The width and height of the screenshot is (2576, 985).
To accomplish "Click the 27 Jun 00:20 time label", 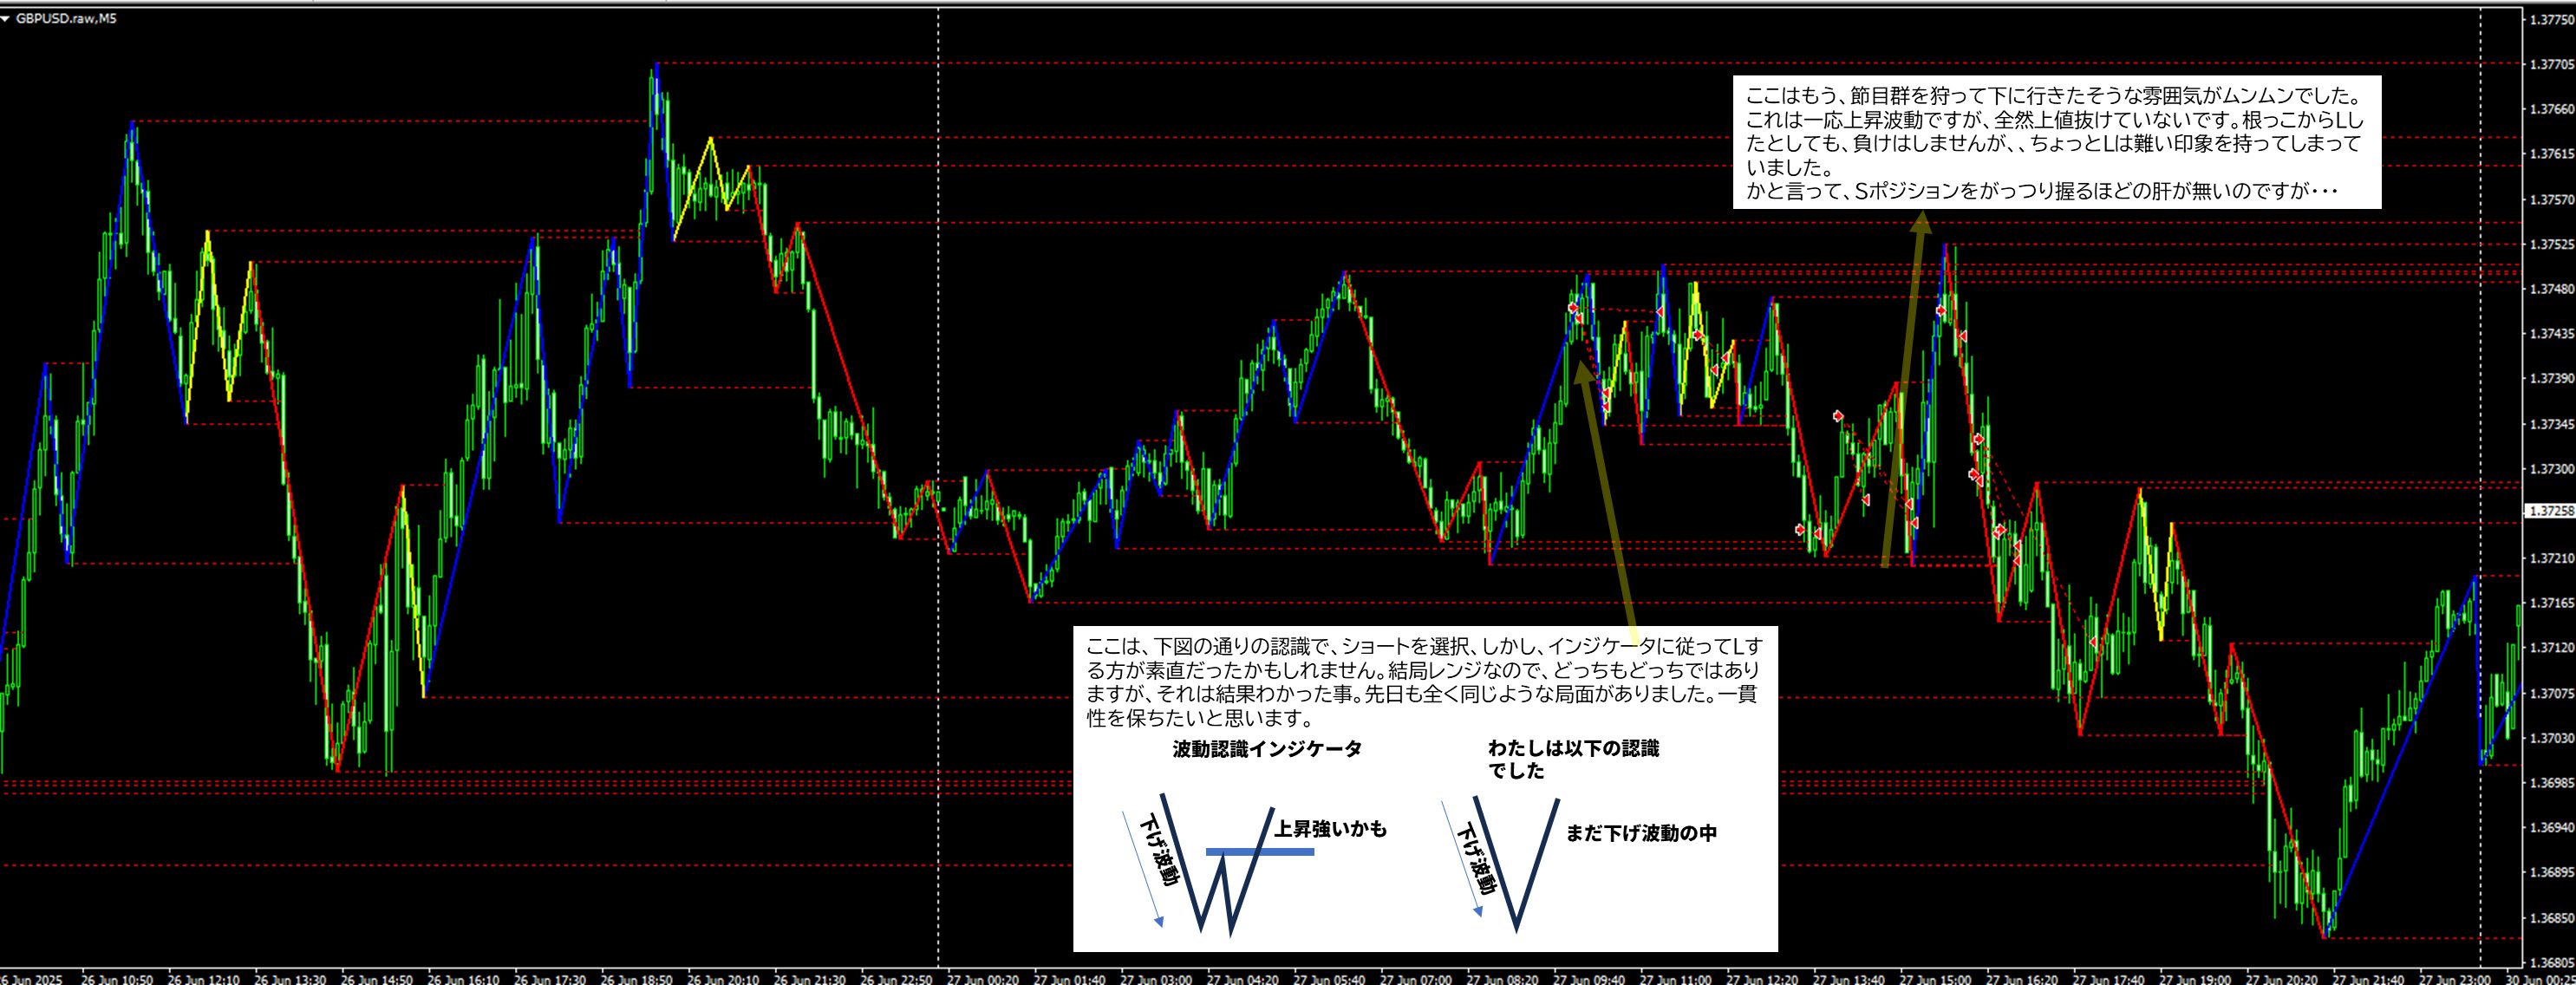I will tap(983, 979).
